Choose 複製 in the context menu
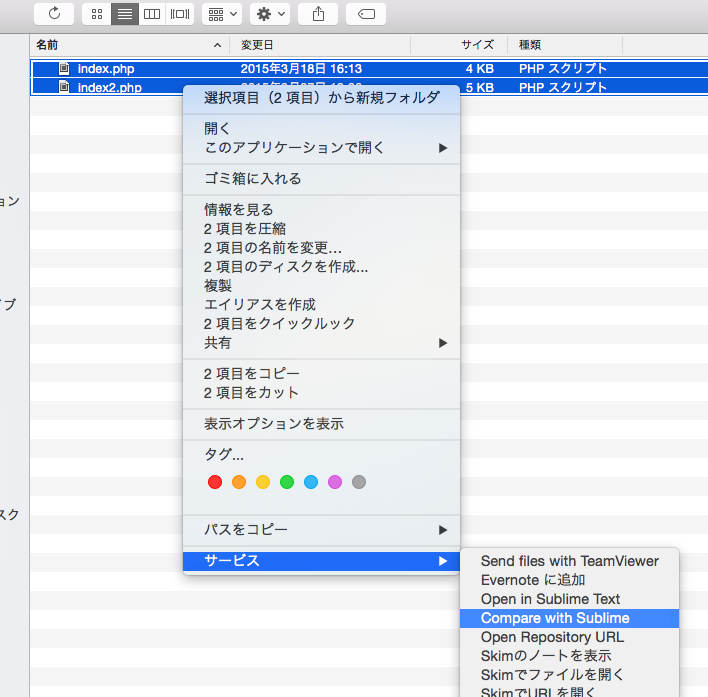The height and width of the screenshot is (697, 708). coord(321,286)
